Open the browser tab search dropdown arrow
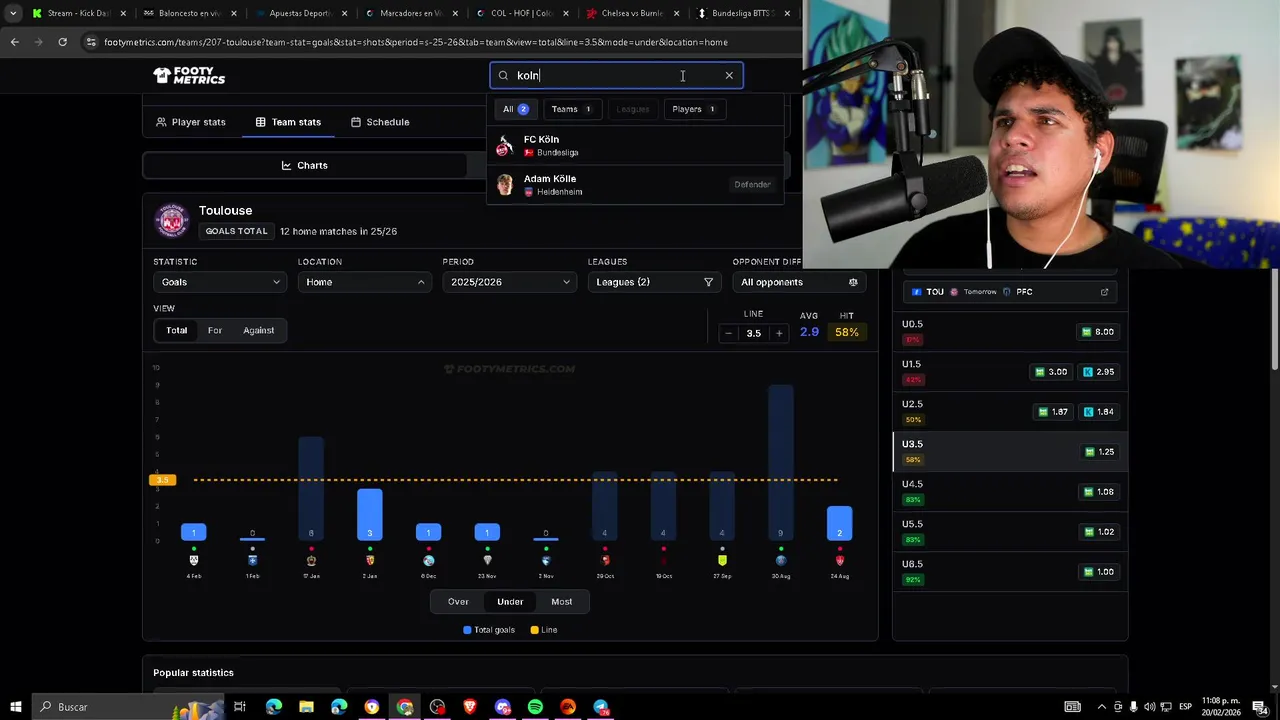The image size is (1280, 720). [12, 13]
